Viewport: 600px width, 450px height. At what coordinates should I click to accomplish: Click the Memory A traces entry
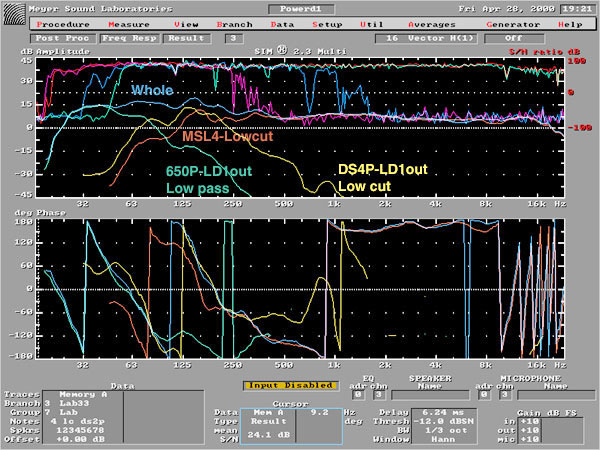pos(83,395)
